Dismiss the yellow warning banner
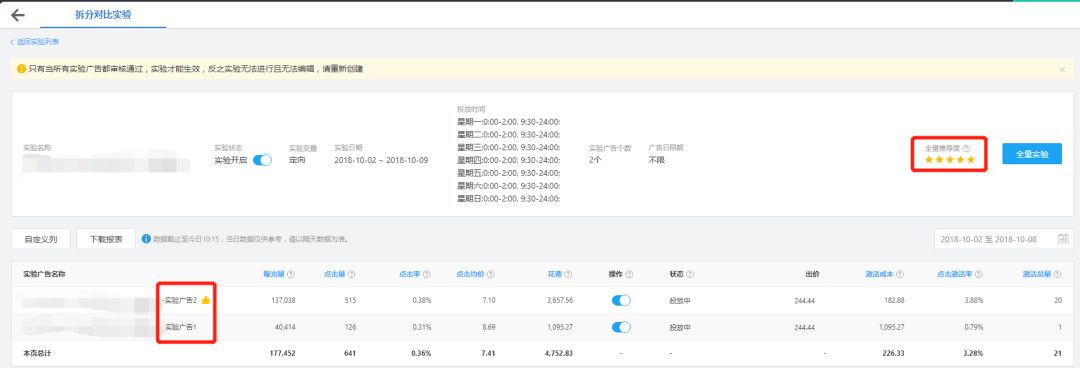Image resolution: width=1080 pixels, height=368 pixels. [x=1061, y=69]
